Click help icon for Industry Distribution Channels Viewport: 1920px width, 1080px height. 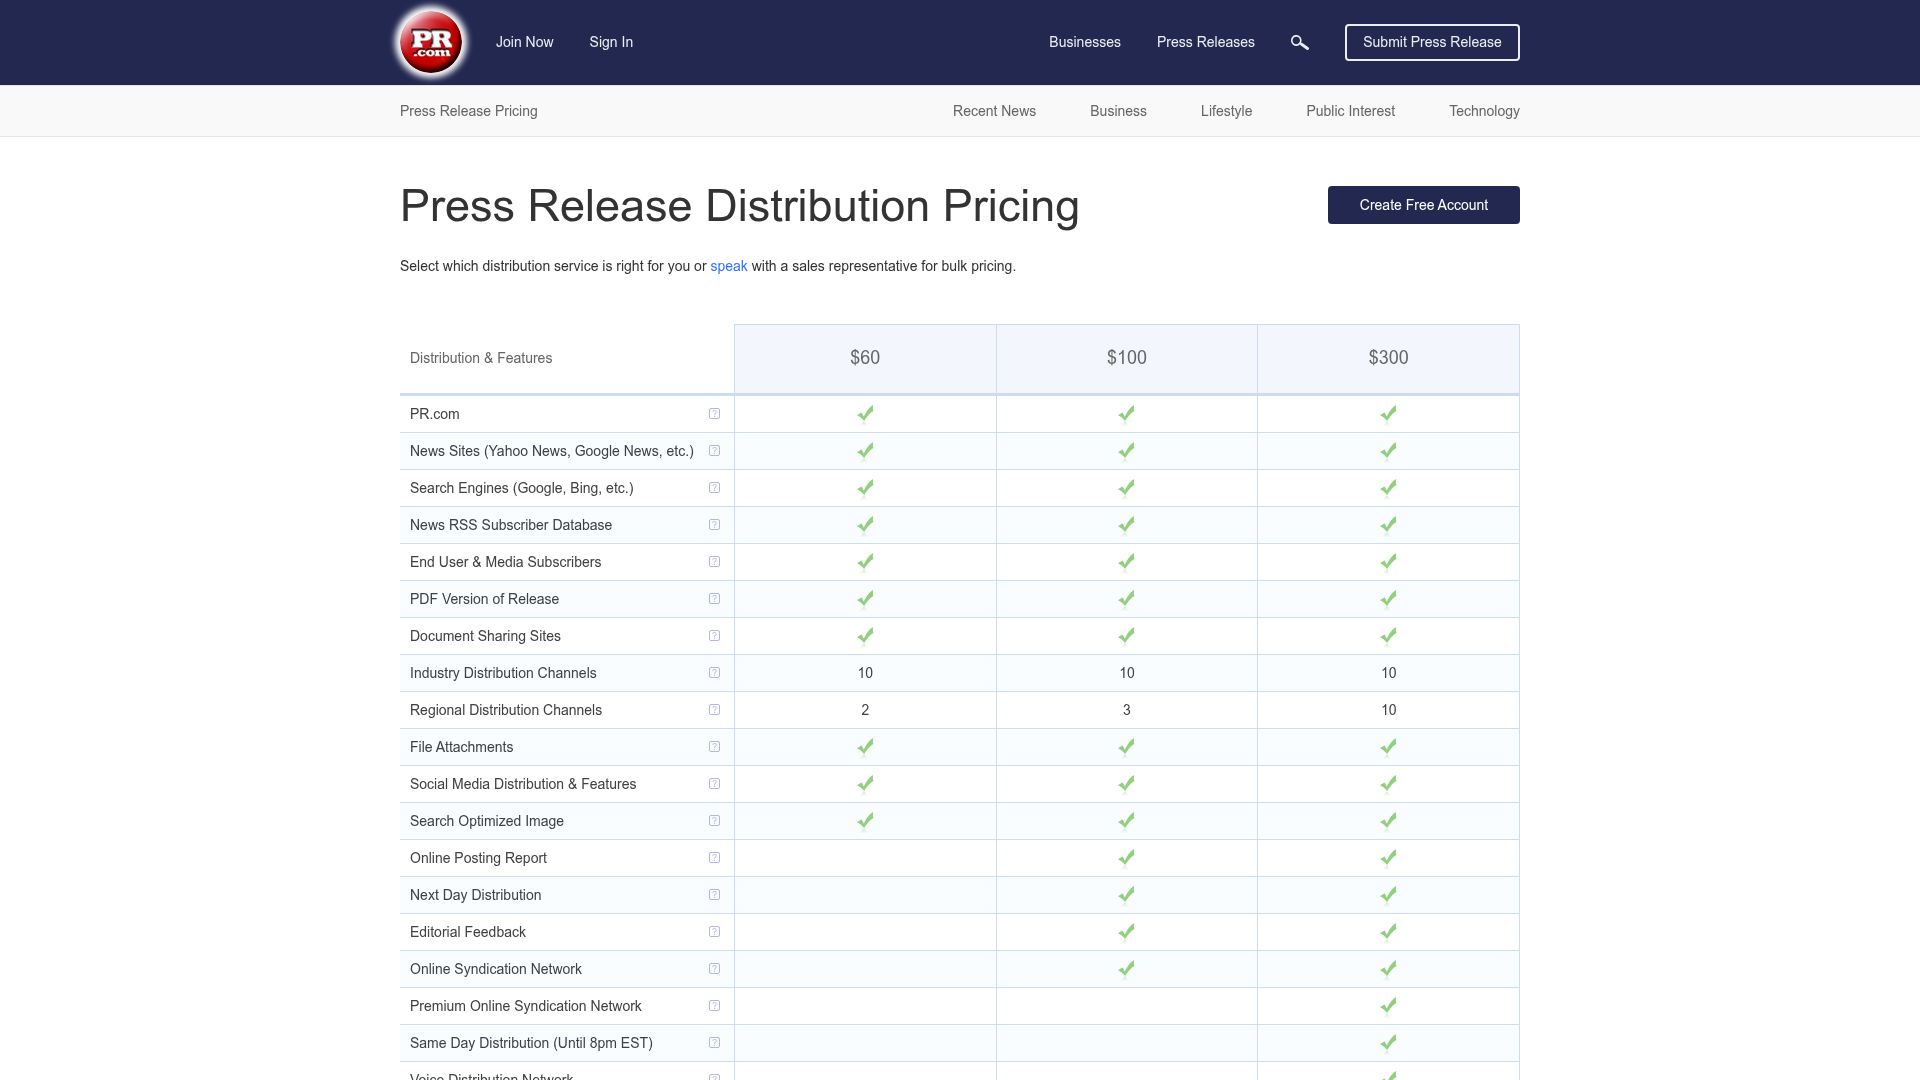(714, 673)
